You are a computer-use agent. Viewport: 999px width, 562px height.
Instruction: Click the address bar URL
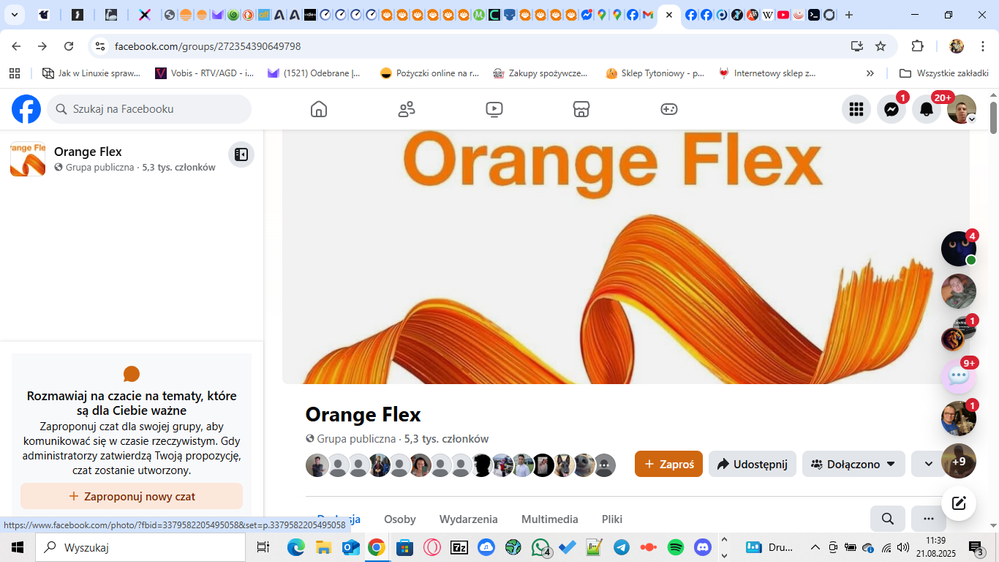point(208,46)
